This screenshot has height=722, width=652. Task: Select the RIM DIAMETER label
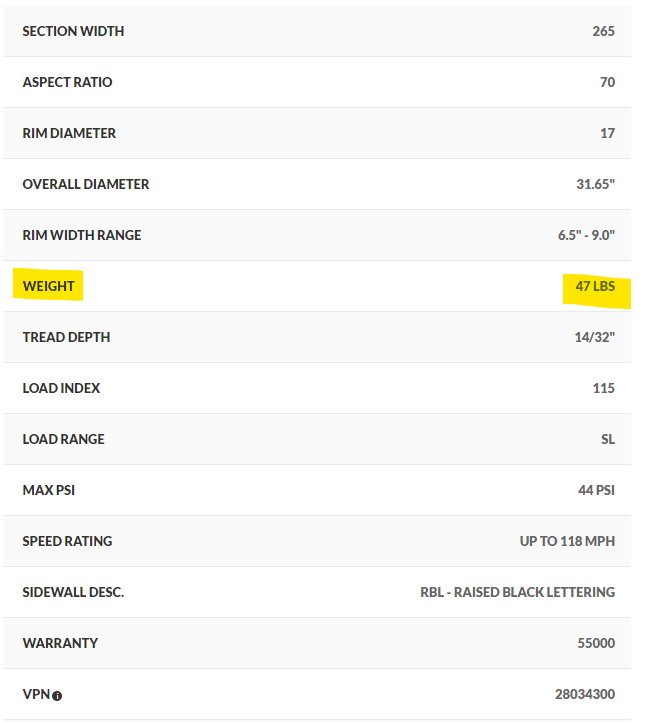coord(69,133)
